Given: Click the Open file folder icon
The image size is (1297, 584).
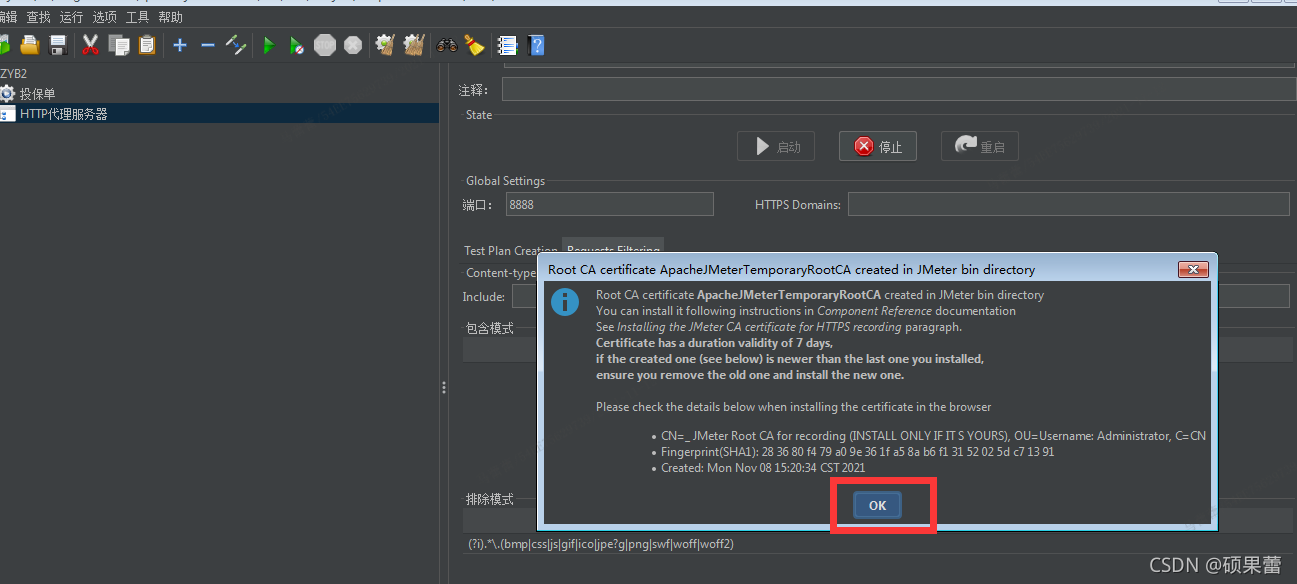Looking at the screenshot, I should [30, 45].
